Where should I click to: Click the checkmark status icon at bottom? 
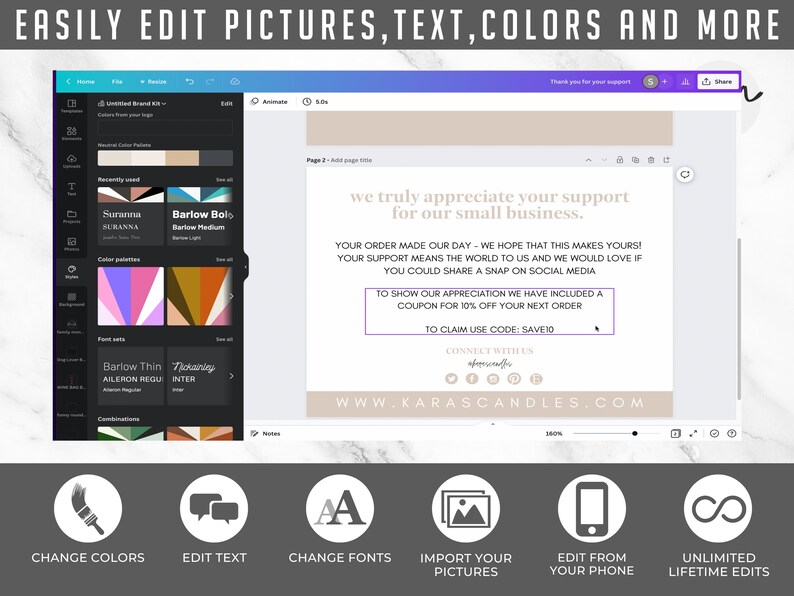(714, 433)
